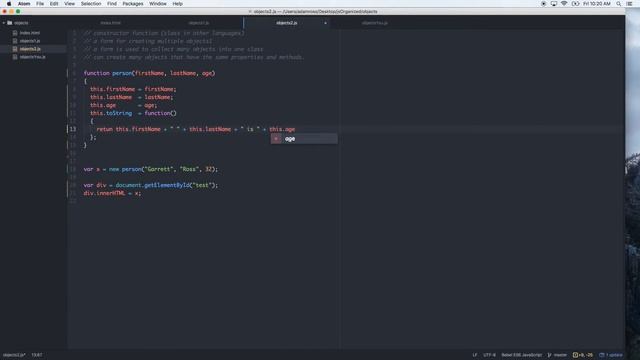
Task: Switch to the index.html tab
Action: point(111,23)
